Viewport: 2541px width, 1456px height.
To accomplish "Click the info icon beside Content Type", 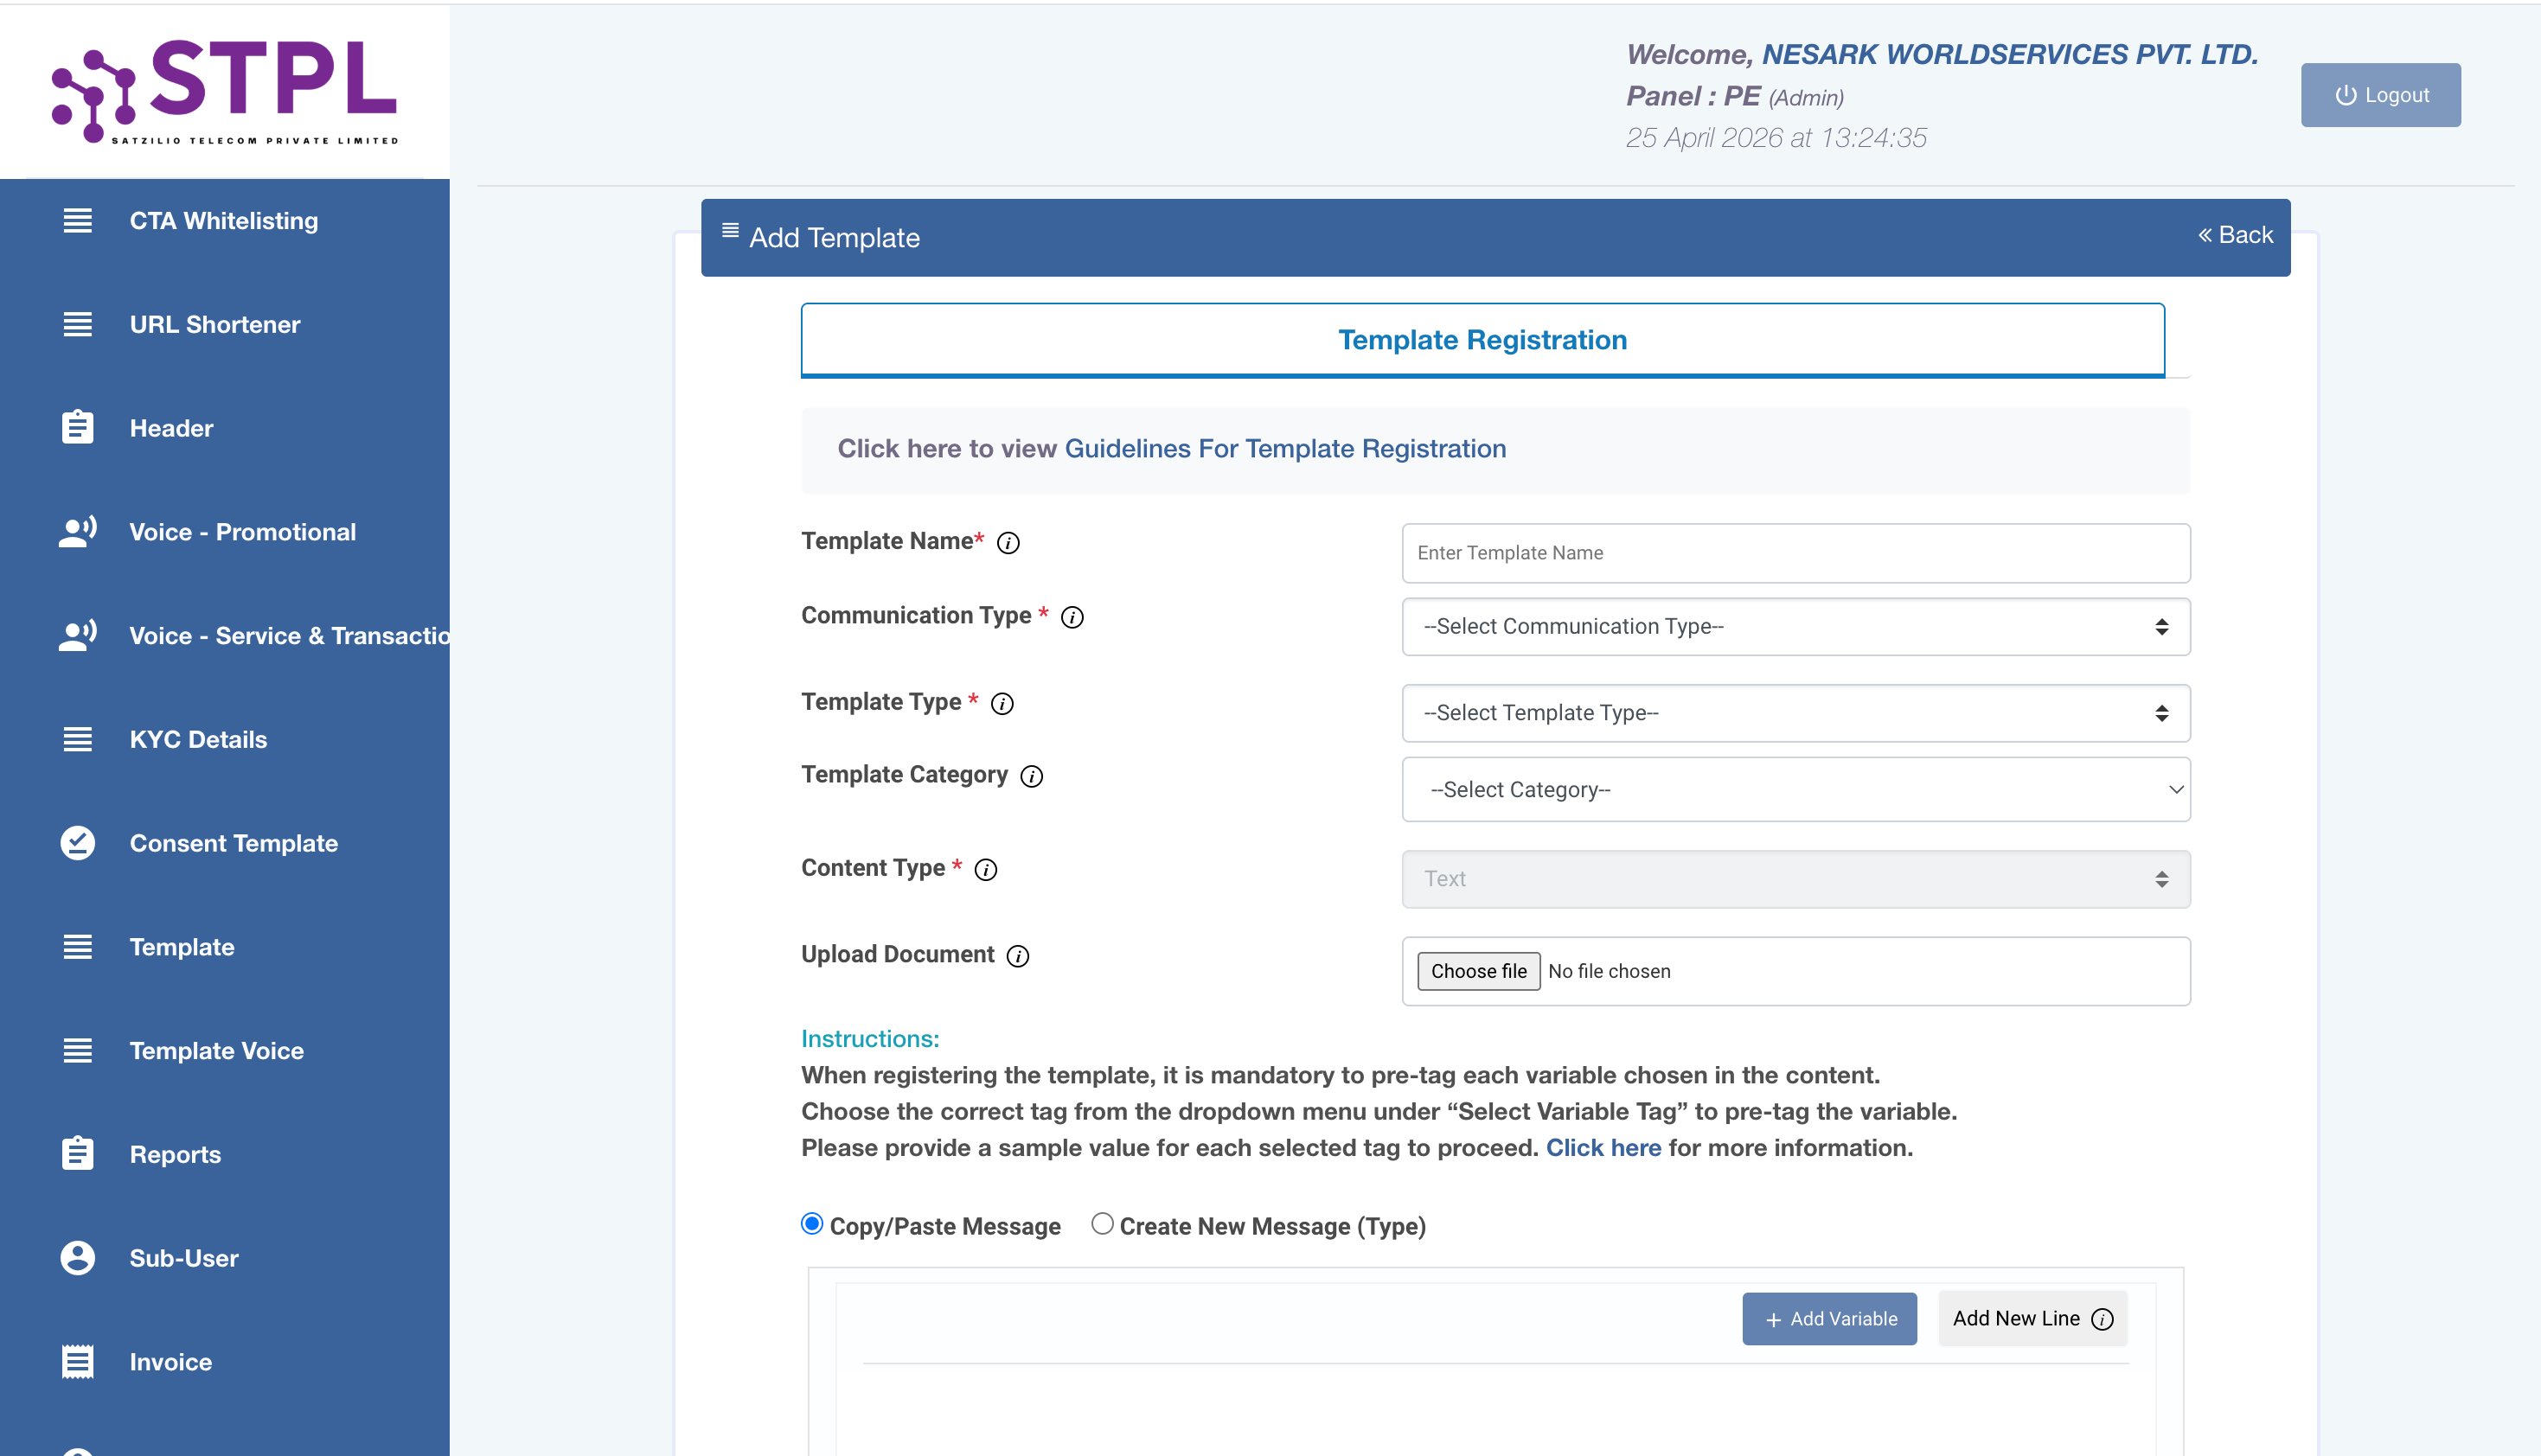I will (x=985, y=870).
